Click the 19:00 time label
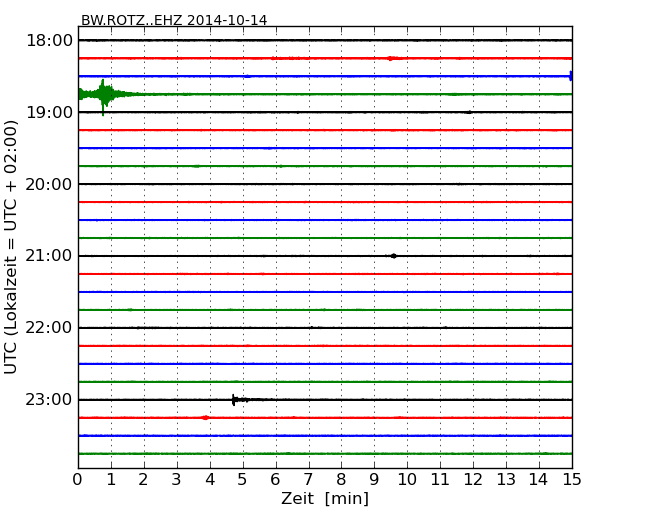 point(49,112)
